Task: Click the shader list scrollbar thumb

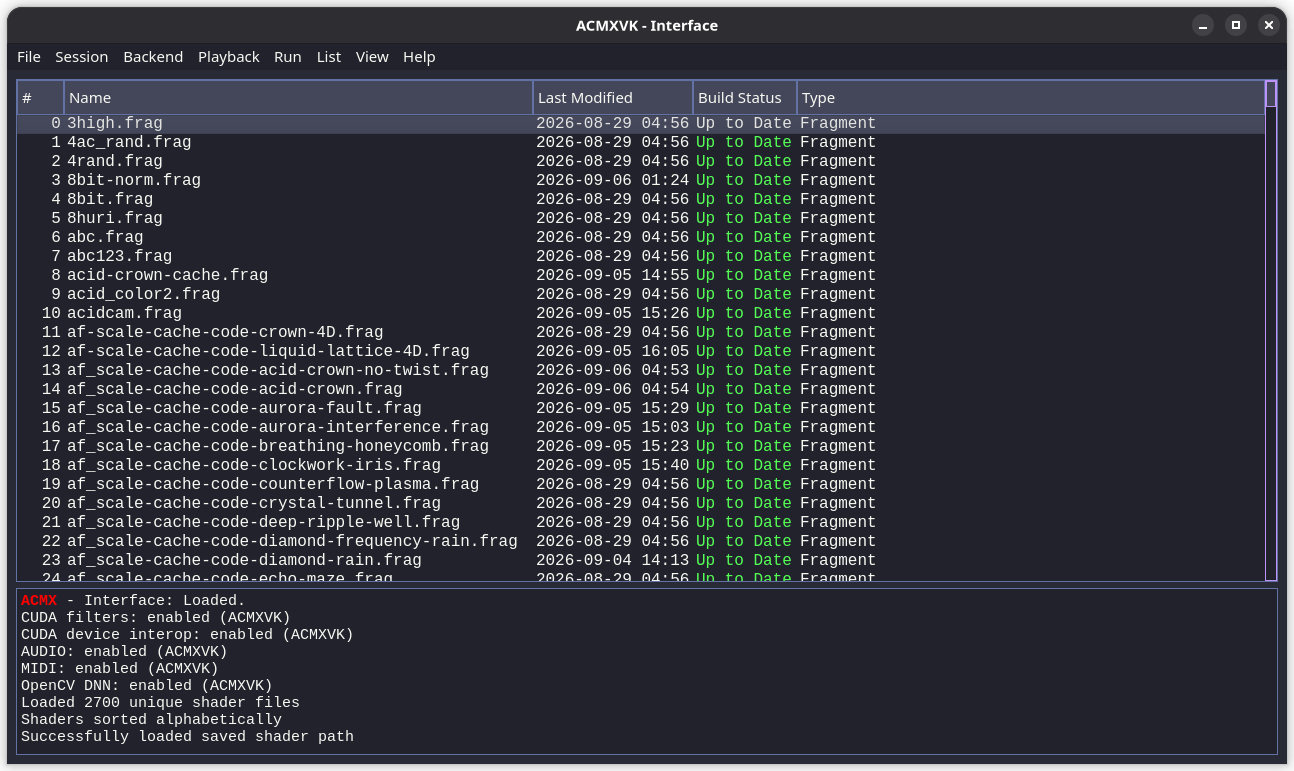Action: (x=1271, y=94)
